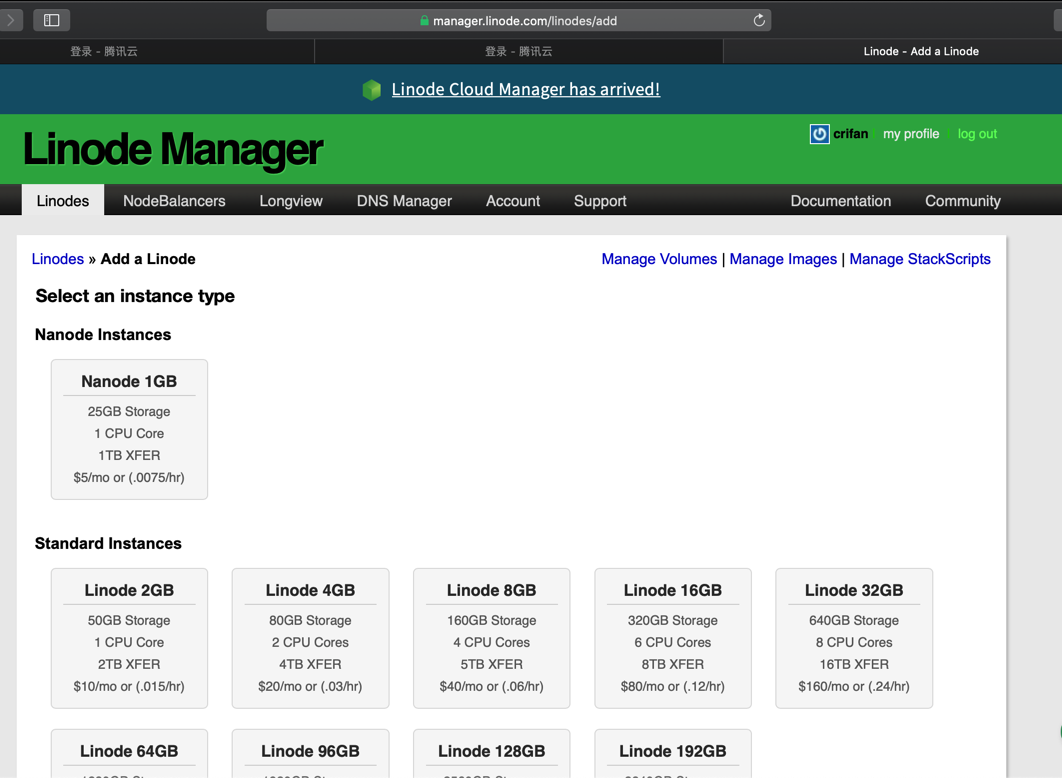Open the Linode Cloud Manager has arrived link
Screen dimensions: 1062x778
(x=526, y=89)
